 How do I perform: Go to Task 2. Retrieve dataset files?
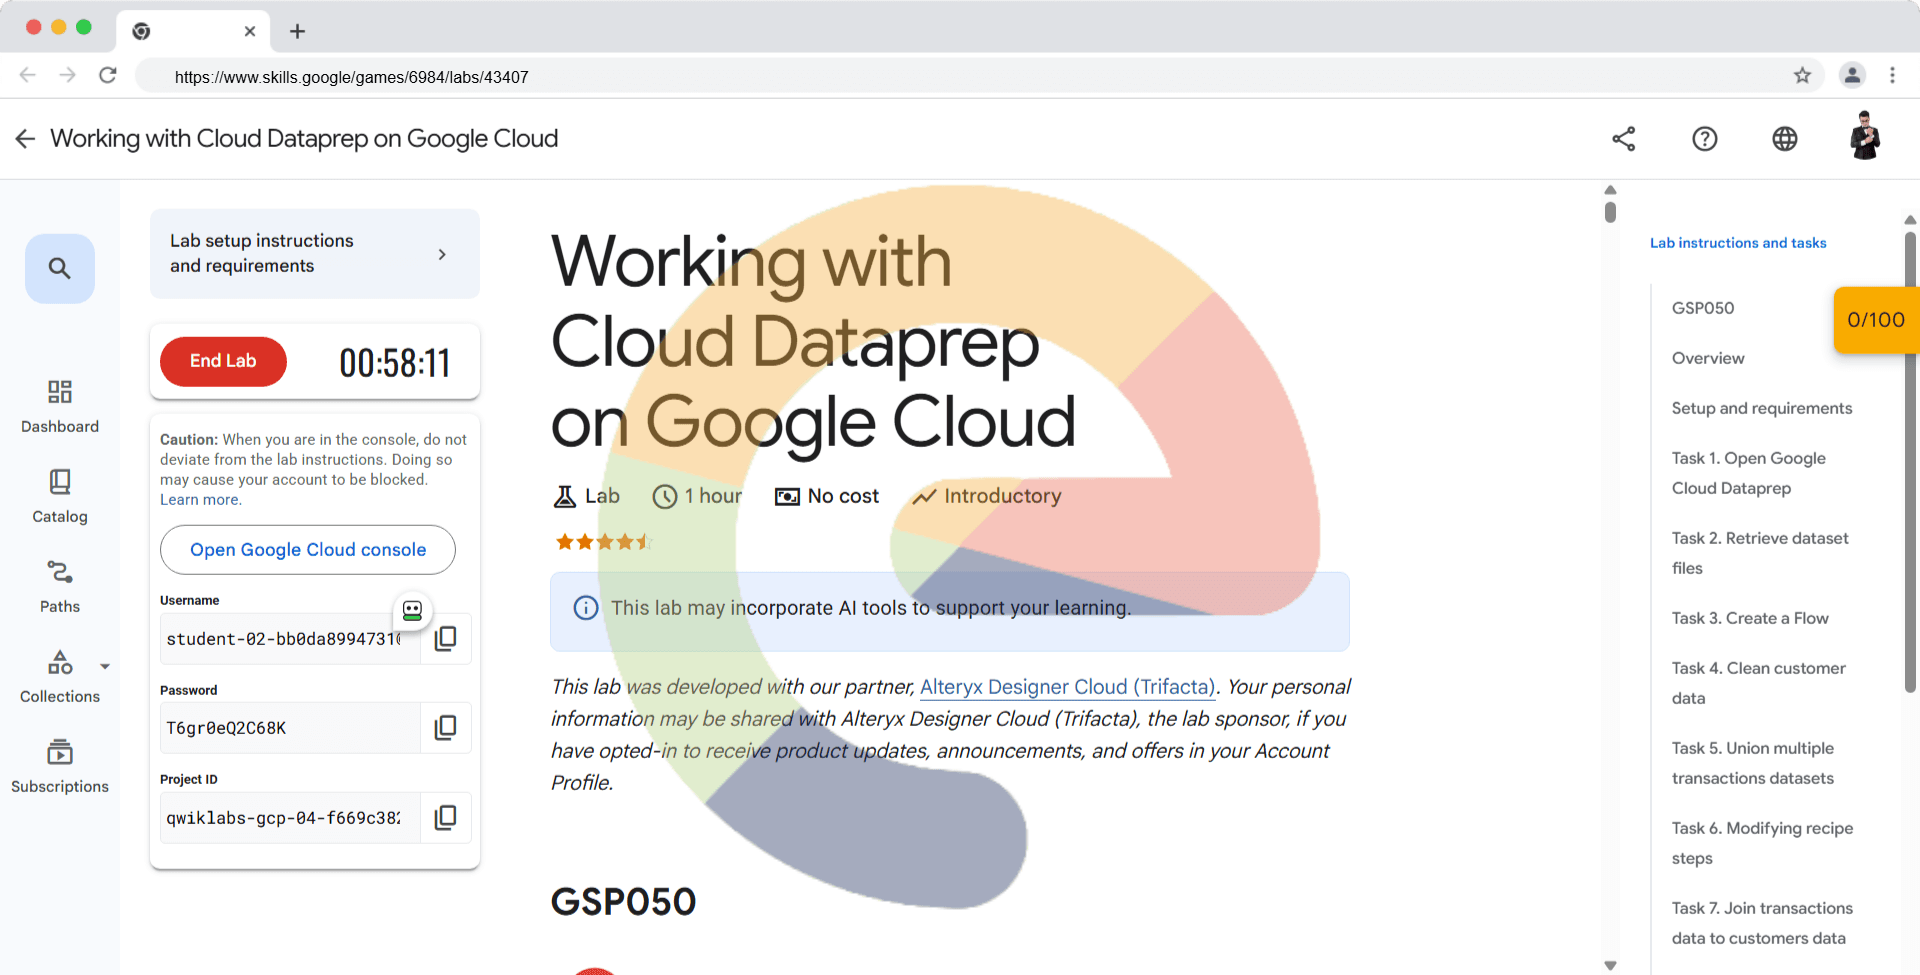point(1760,553)
